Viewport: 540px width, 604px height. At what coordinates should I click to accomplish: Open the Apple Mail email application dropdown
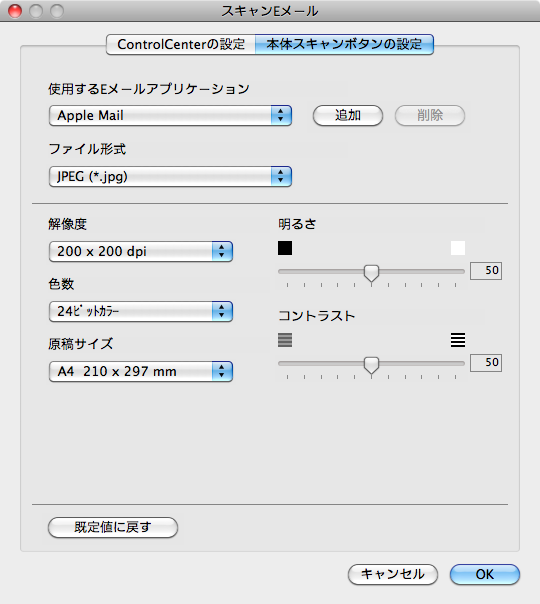point(170,116)
